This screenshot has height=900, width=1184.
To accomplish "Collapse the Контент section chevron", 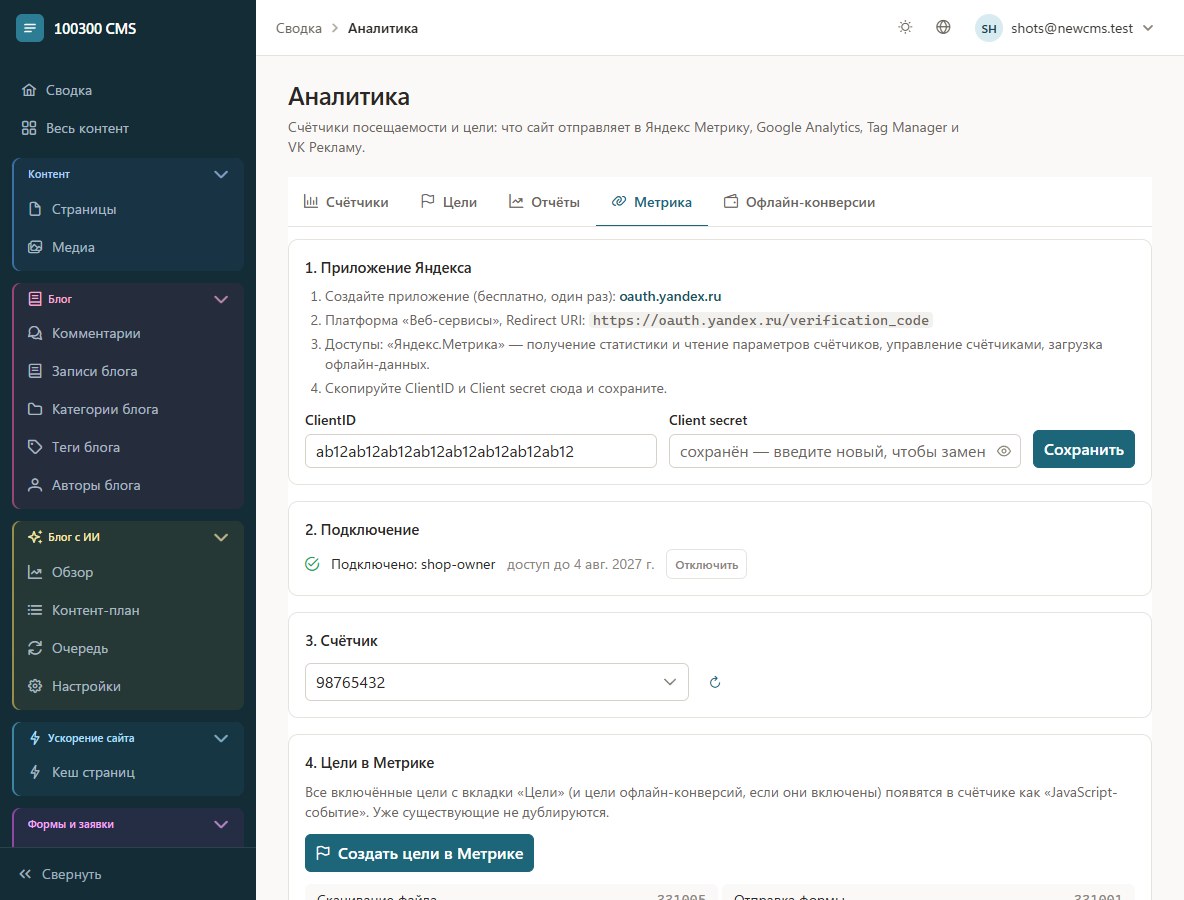I will tap(220, 174).
